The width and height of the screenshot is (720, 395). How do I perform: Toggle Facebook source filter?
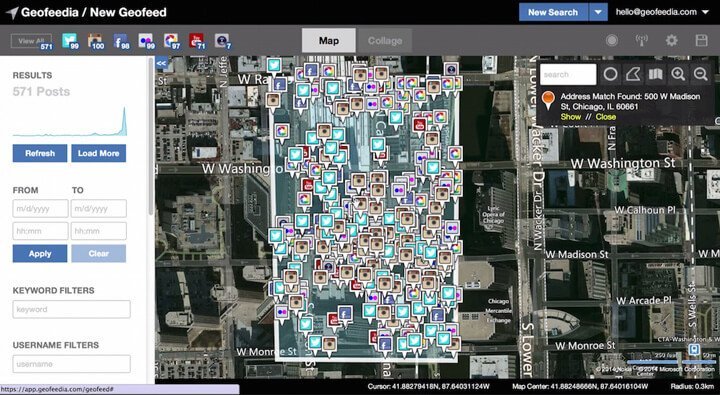121,40
